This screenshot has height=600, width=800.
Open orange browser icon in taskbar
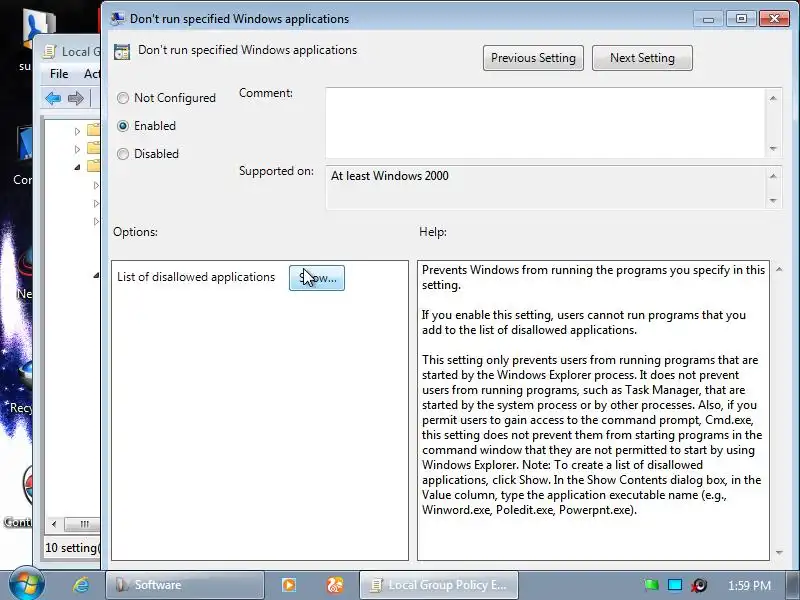335,585
